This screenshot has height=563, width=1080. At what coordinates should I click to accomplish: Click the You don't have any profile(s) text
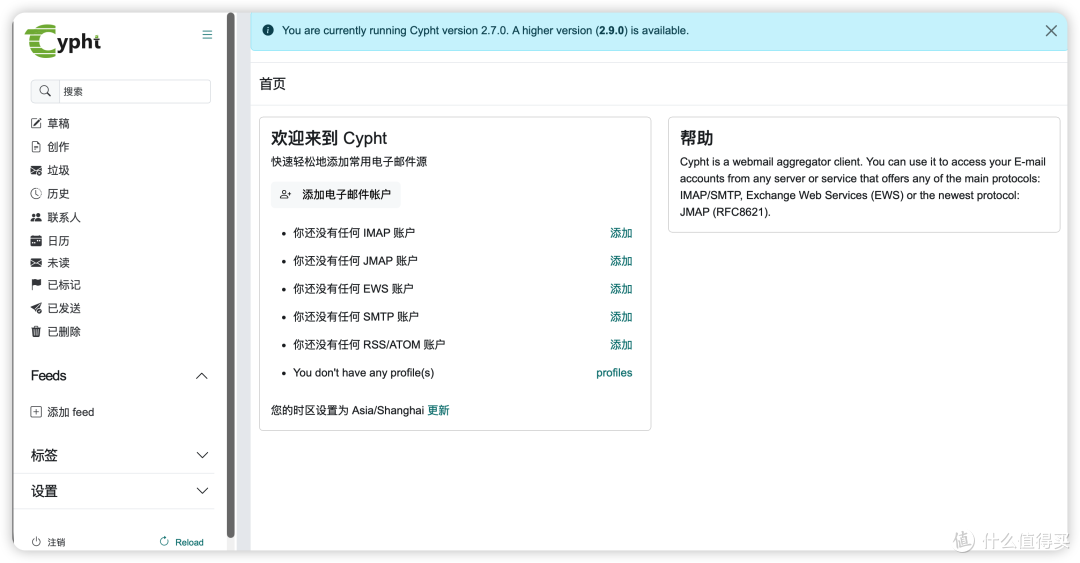click(364, 373)
